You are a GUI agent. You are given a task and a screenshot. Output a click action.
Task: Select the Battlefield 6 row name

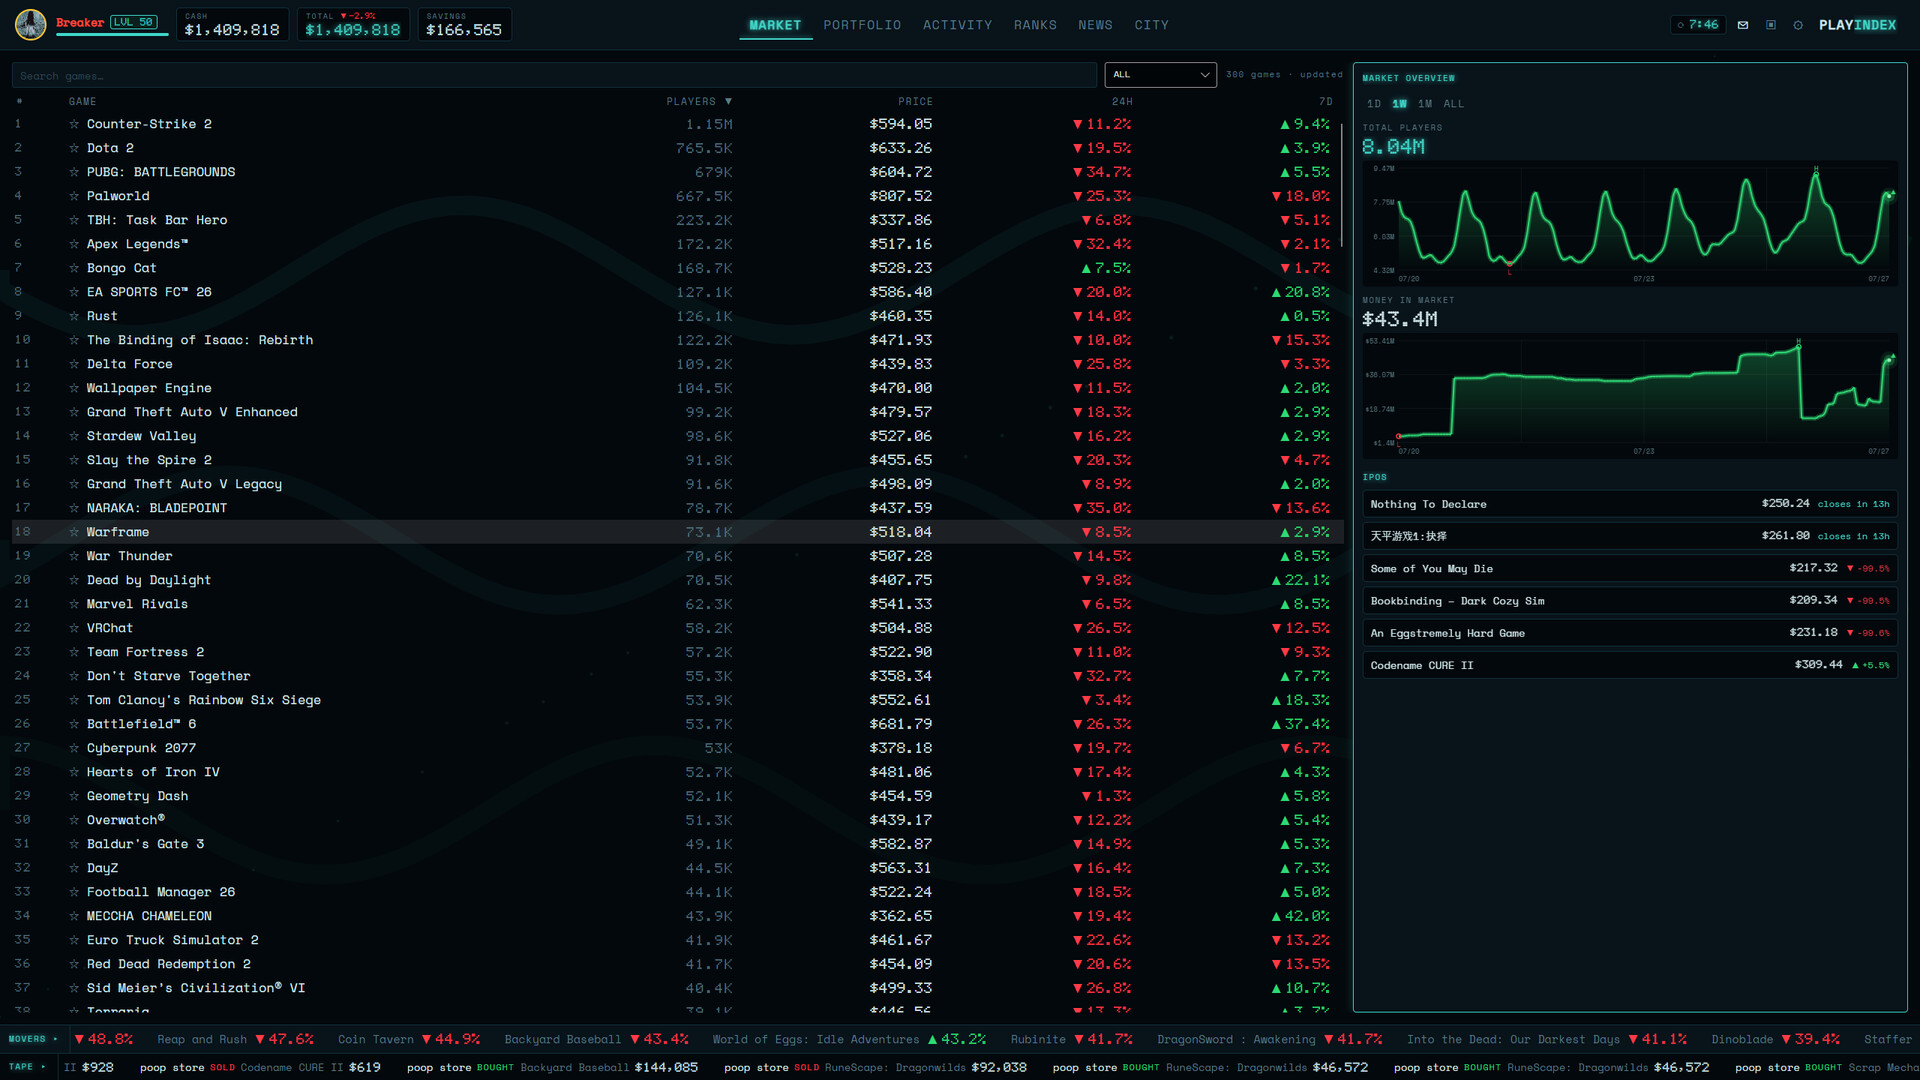141,724
